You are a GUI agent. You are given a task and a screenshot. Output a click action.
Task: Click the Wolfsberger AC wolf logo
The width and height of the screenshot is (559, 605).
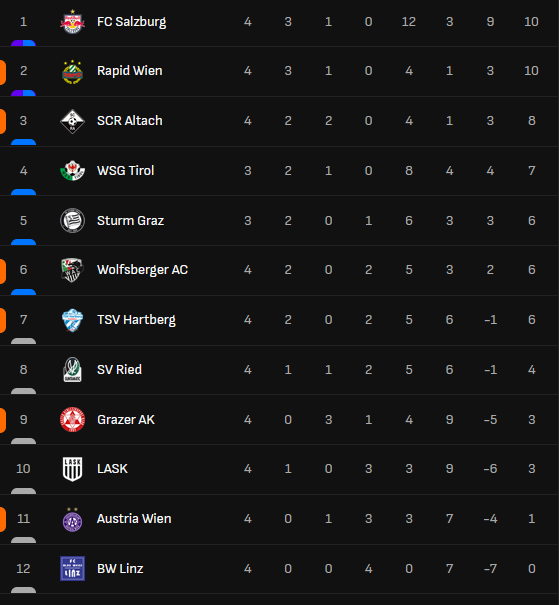coord(73,270)
